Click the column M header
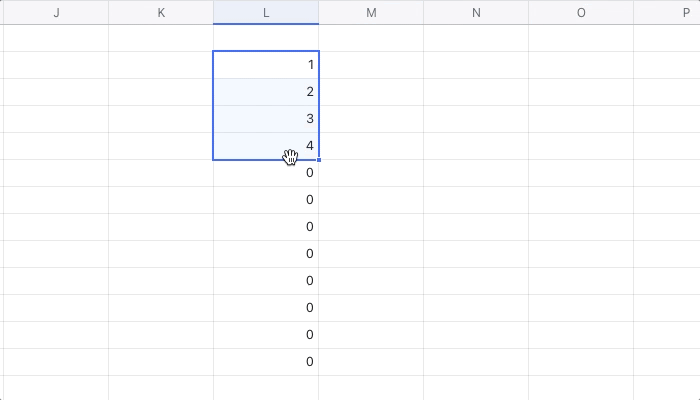The image size is (700, 400). [x=371, y=12]
